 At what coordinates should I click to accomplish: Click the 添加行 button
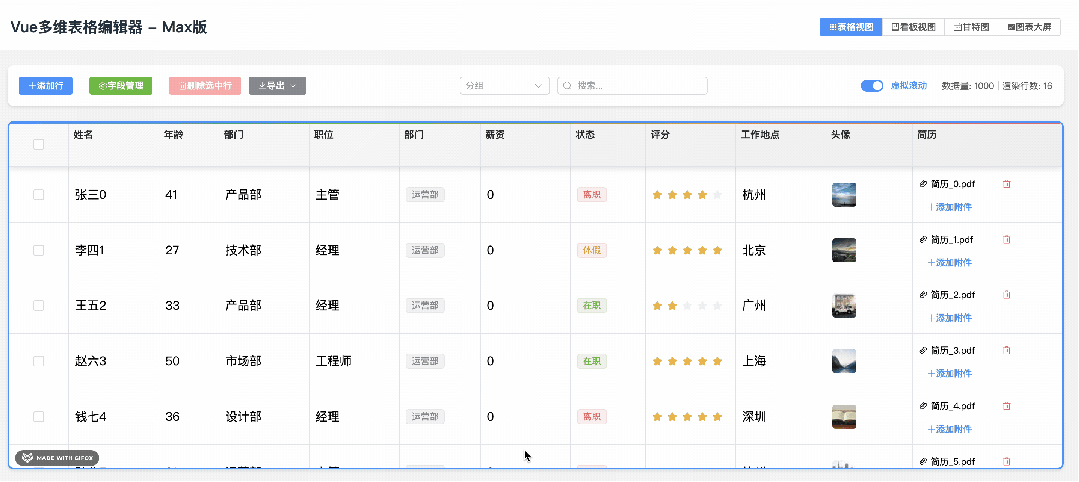[x=46, y=86]
